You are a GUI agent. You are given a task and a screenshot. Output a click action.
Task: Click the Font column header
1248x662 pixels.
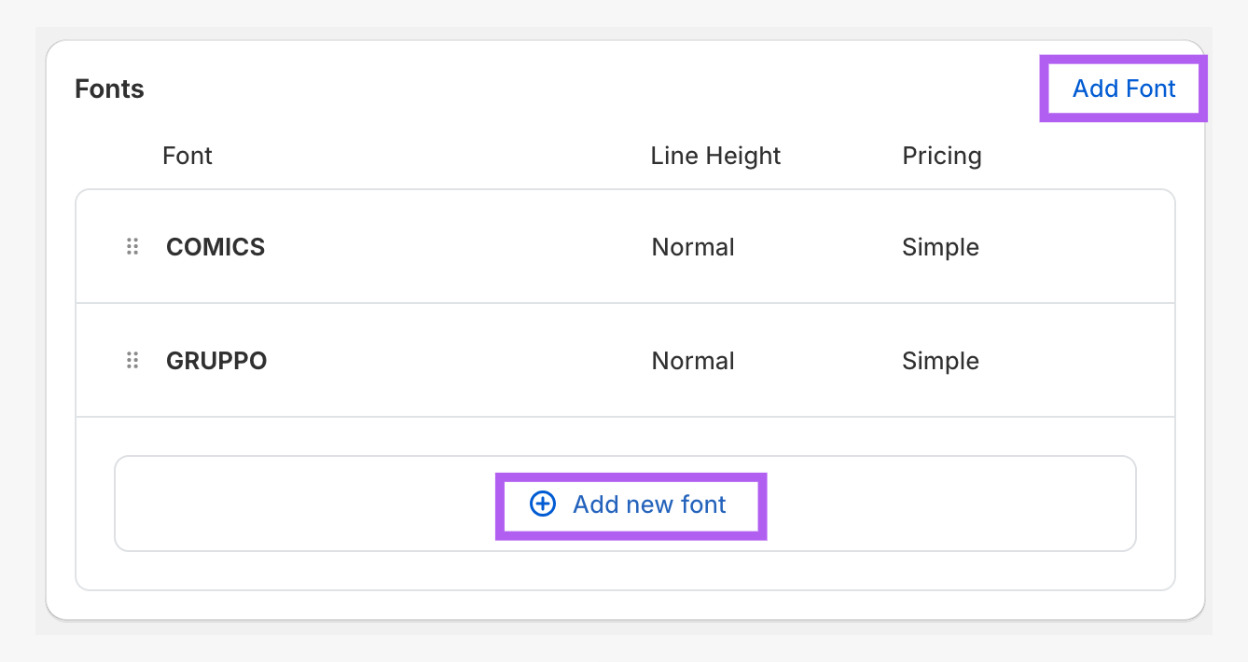click(x=187, y=156)
